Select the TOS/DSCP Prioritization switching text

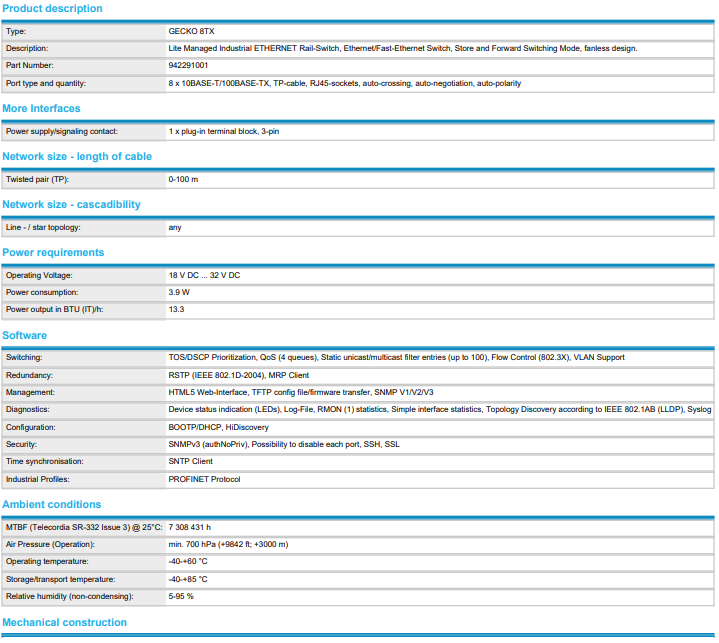(x=397, y=358)
